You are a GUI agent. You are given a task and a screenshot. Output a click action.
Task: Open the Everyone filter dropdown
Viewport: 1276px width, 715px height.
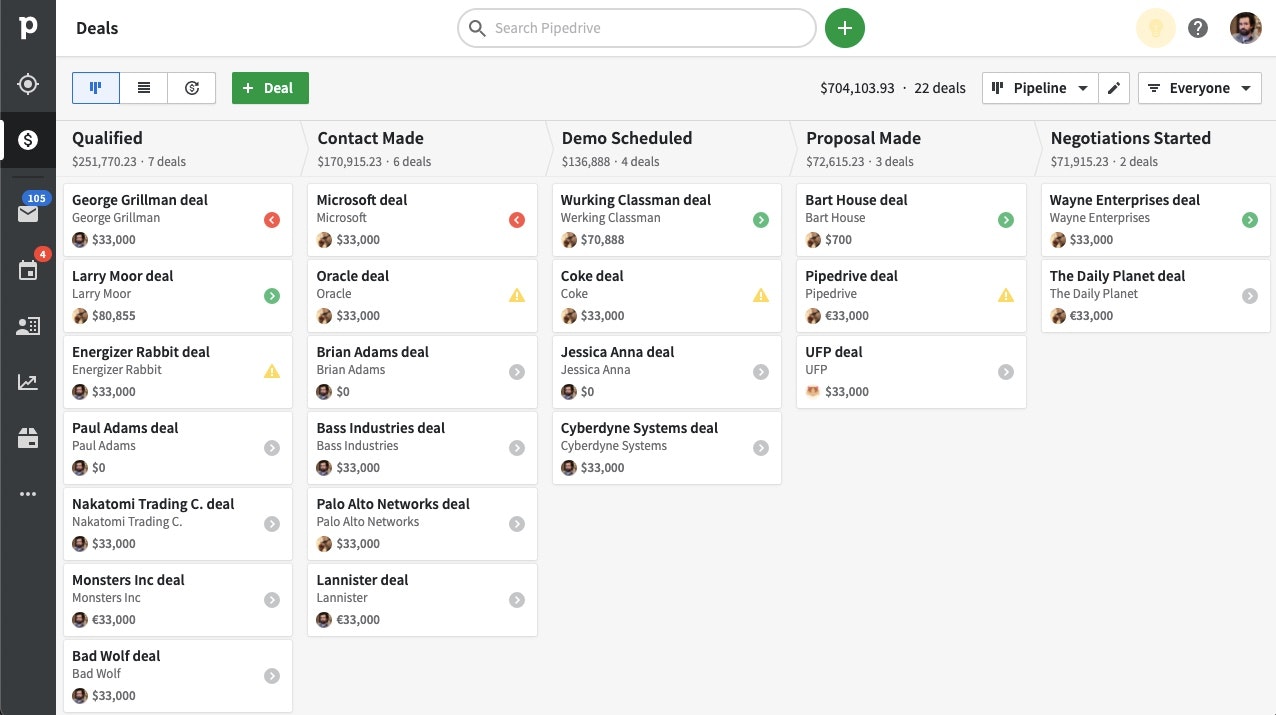(1199, 88)
